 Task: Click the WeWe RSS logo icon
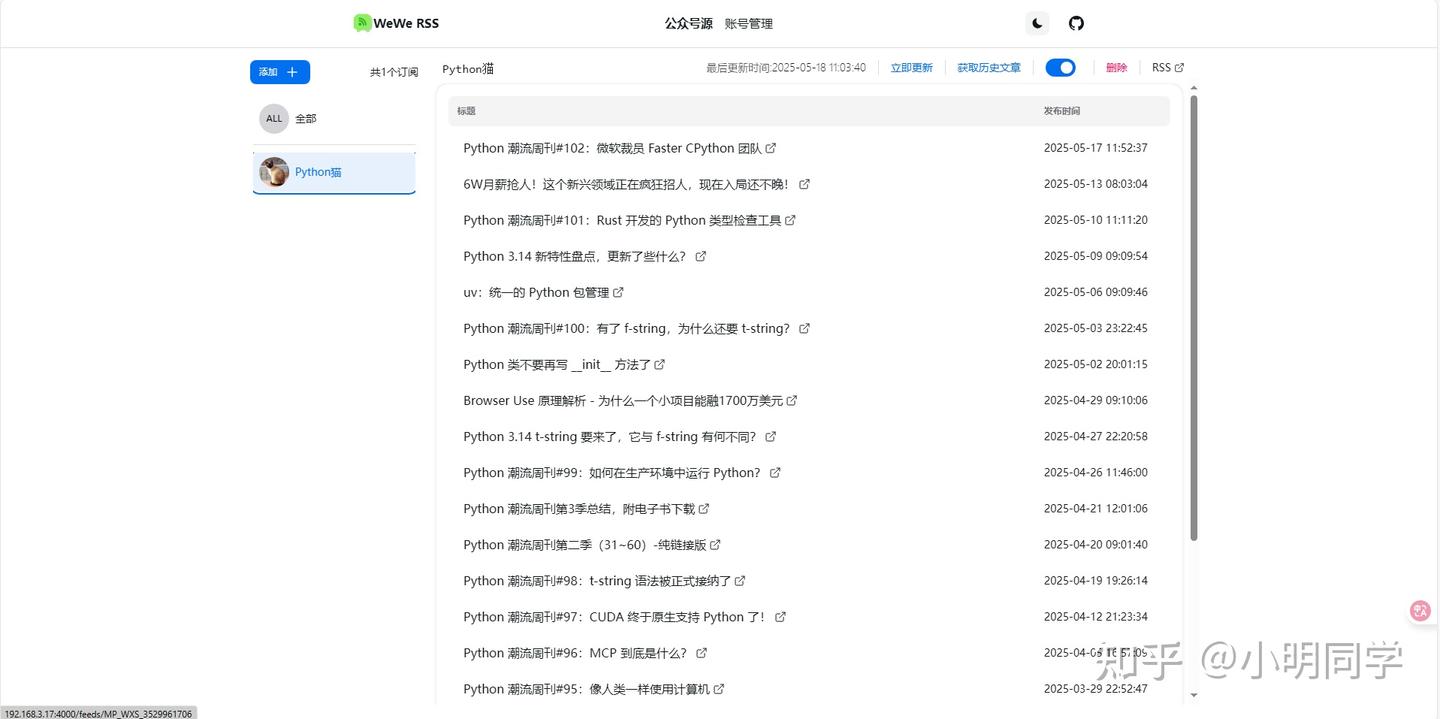tap(362, 23)
